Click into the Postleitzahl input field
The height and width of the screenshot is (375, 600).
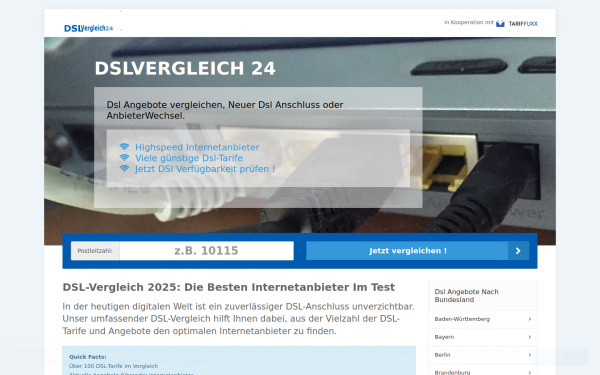point(207,251)
